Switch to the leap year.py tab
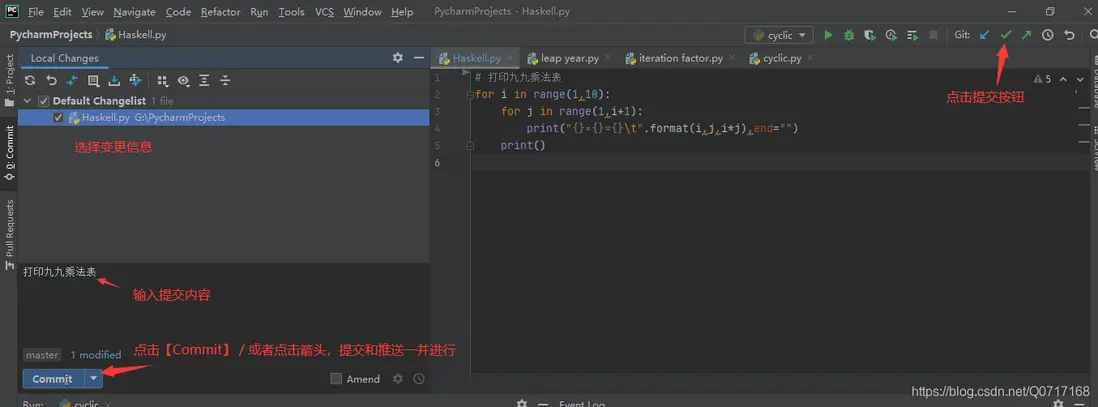The width and height of the screenshot is (1098, 407). point(563,58)
